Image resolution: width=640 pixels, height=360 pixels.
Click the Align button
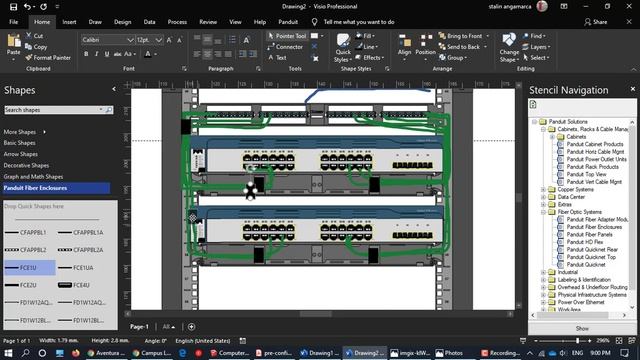click(404, 47)
